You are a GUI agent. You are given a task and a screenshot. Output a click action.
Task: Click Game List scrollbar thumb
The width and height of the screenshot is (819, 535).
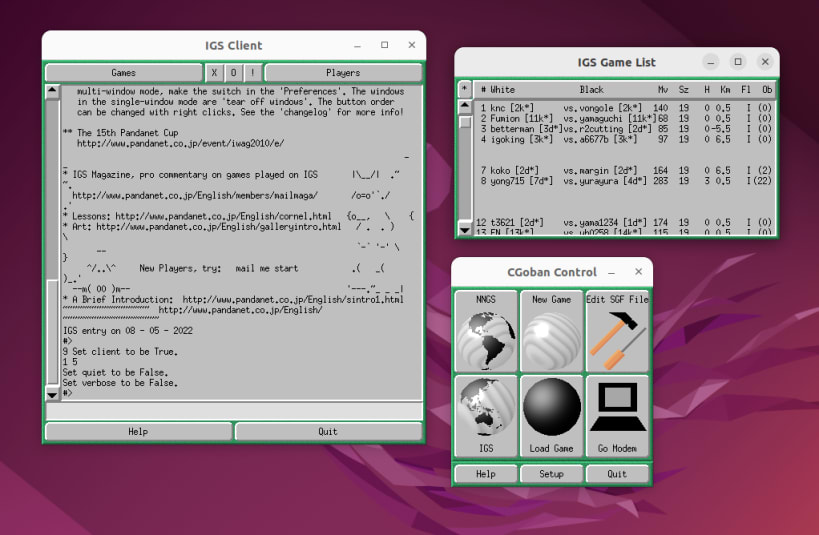pos(465,122)
